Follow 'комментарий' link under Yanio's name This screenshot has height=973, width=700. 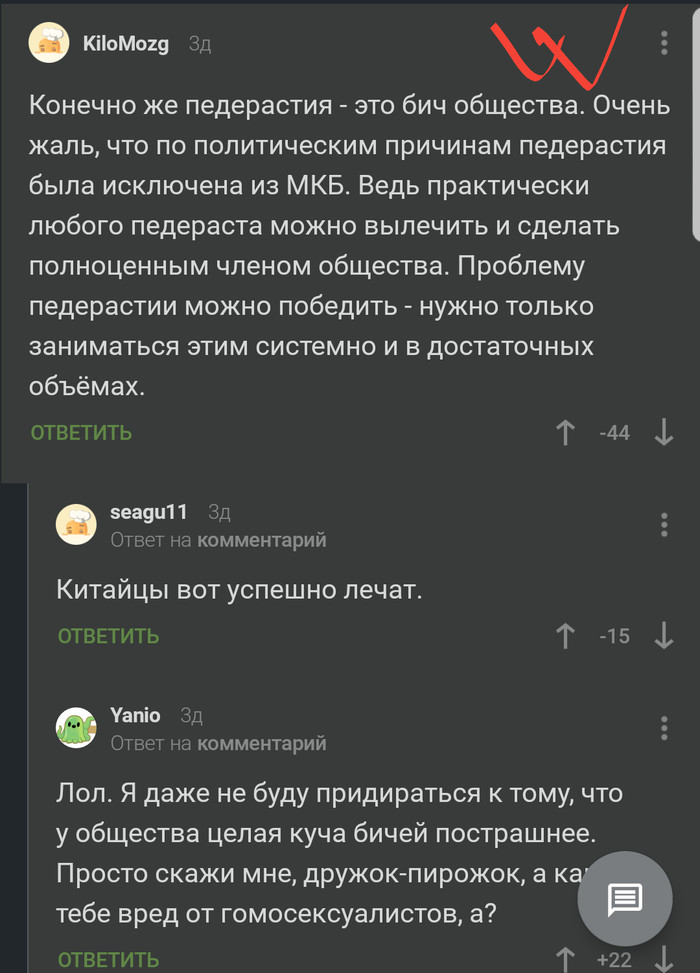coord(262,743)
